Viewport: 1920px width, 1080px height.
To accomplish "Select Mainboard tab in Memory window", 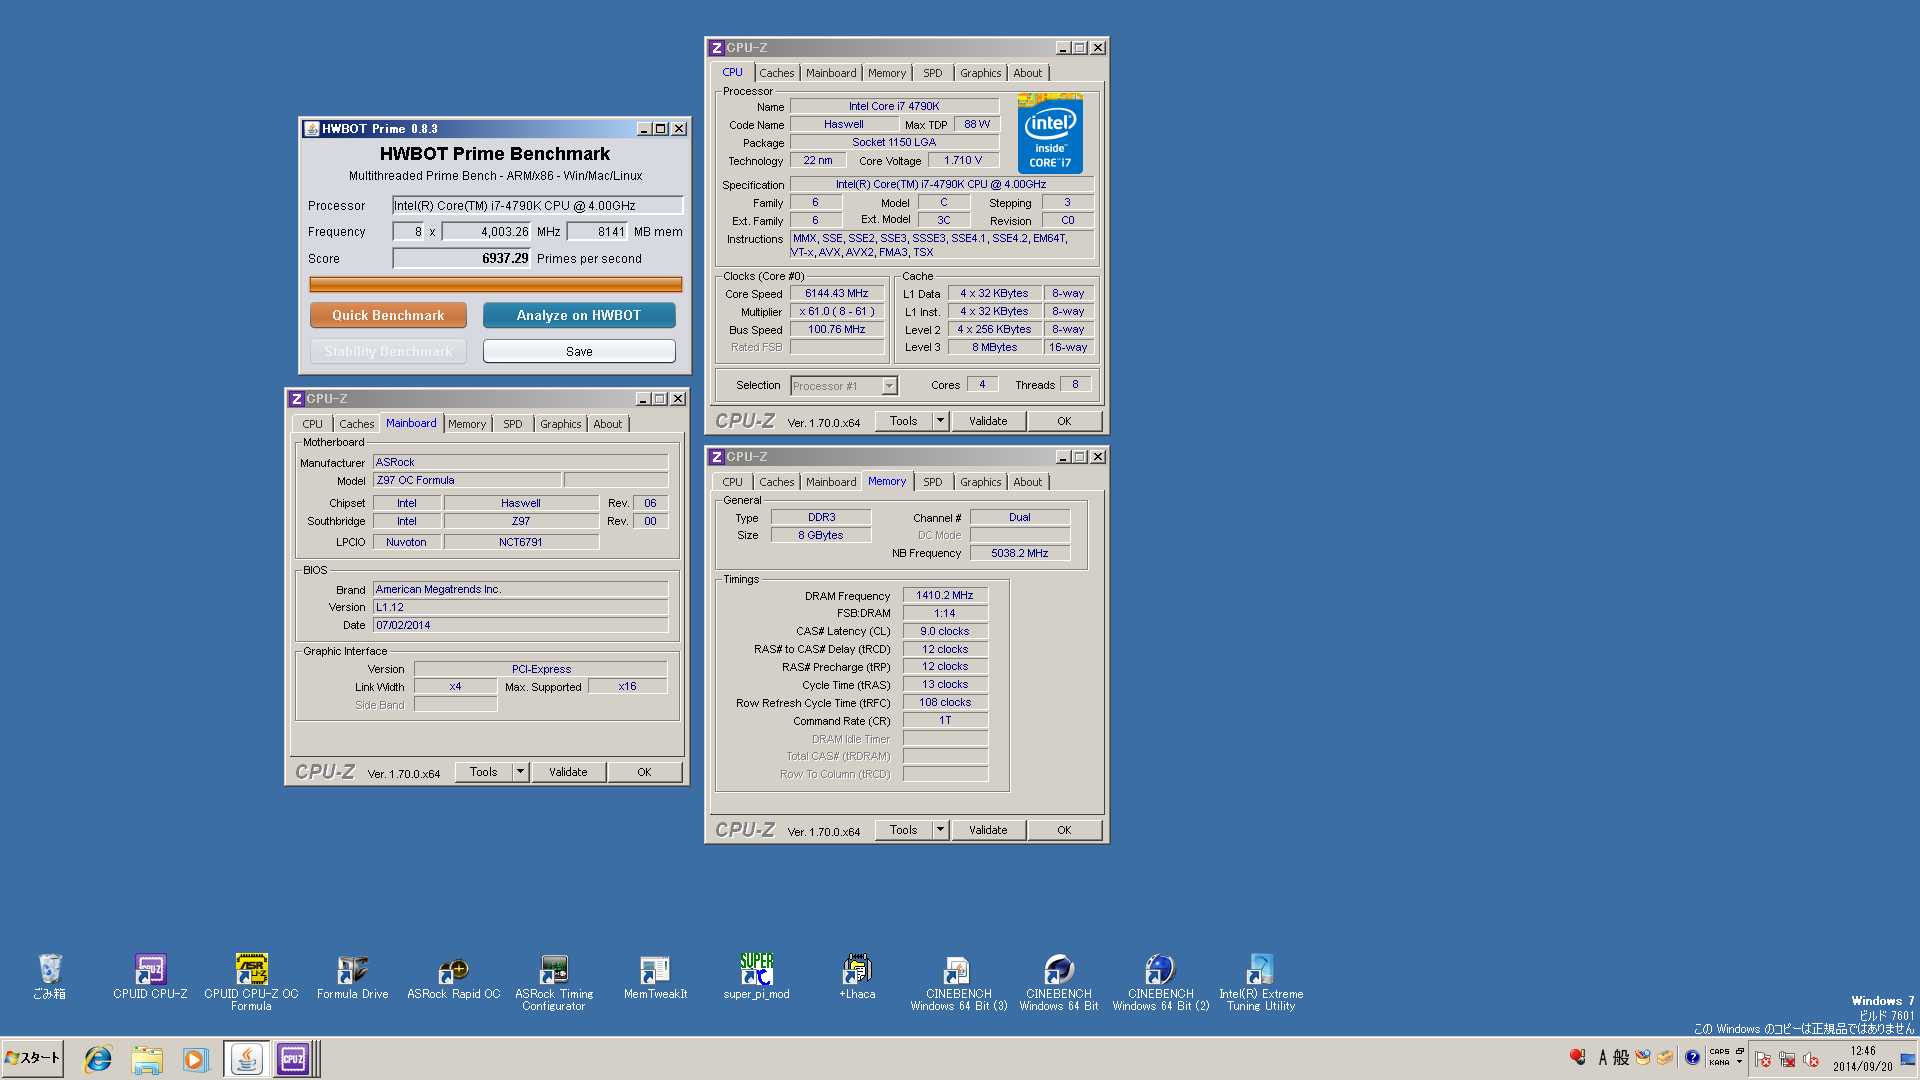I will coord(831,482).
